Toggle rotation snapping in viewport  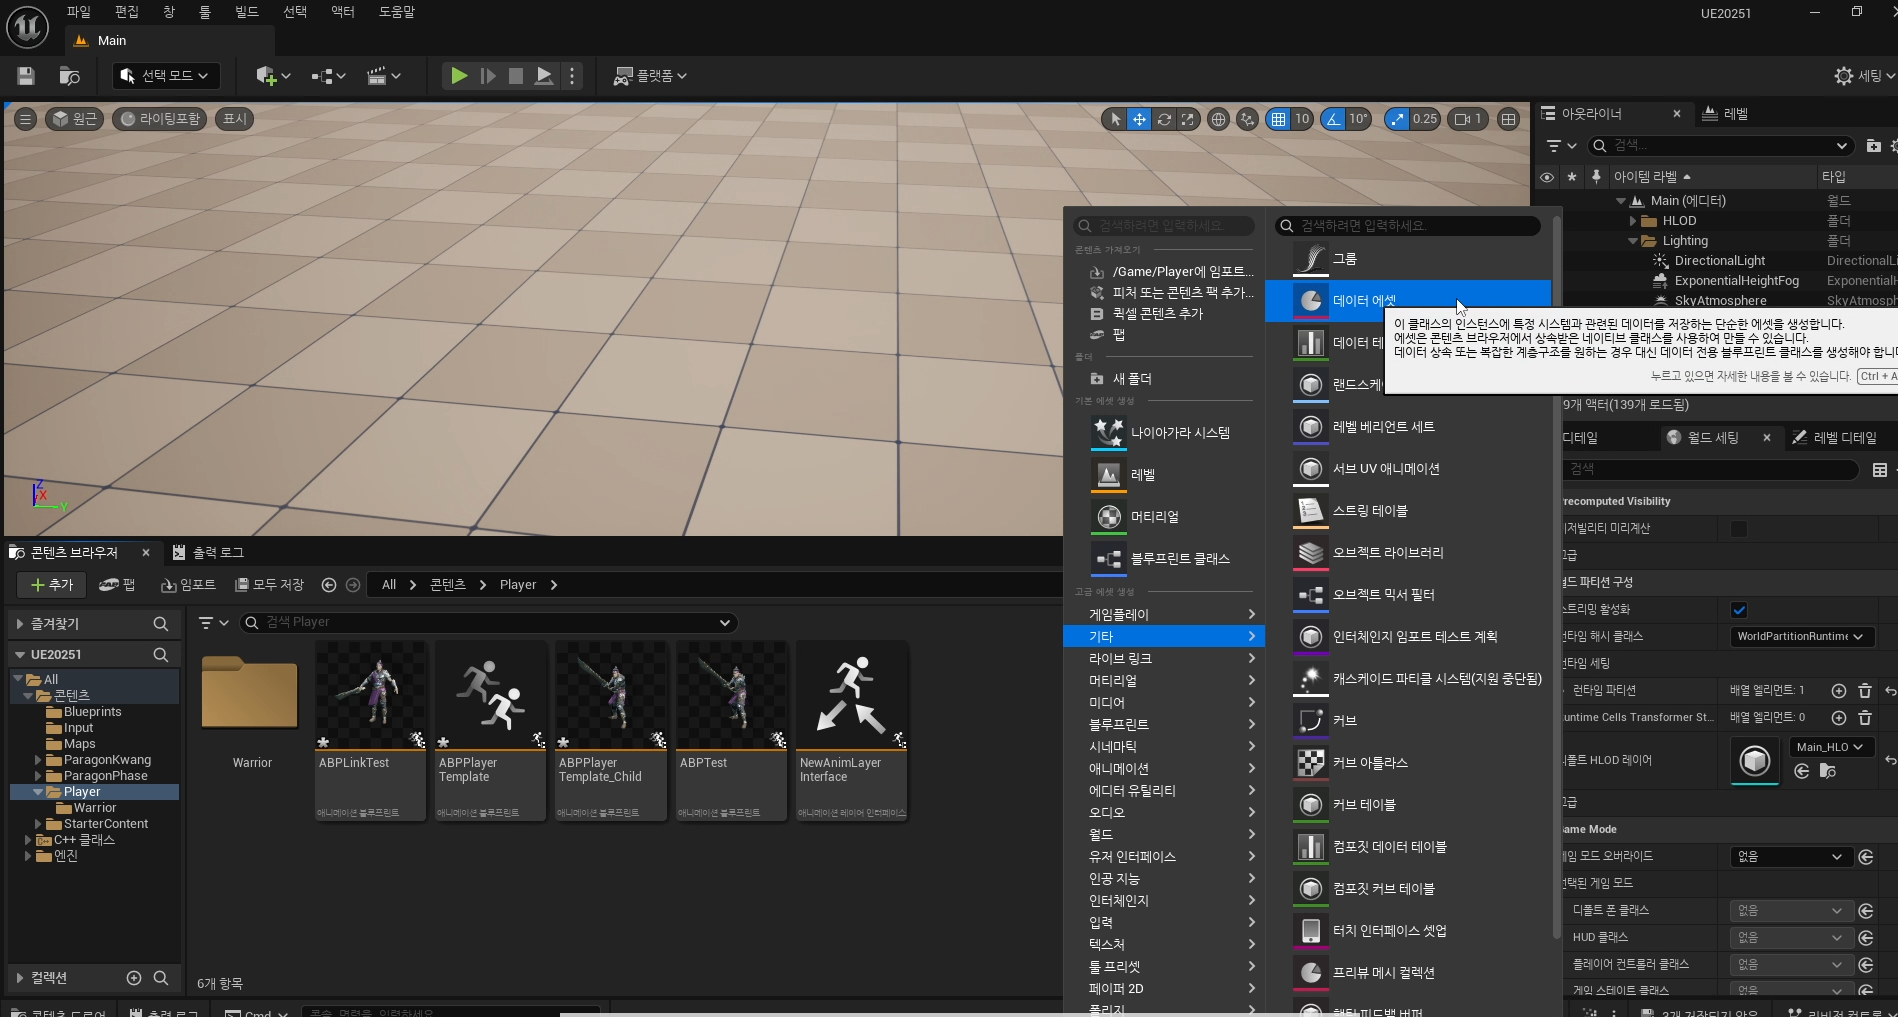click(1333, 119)
